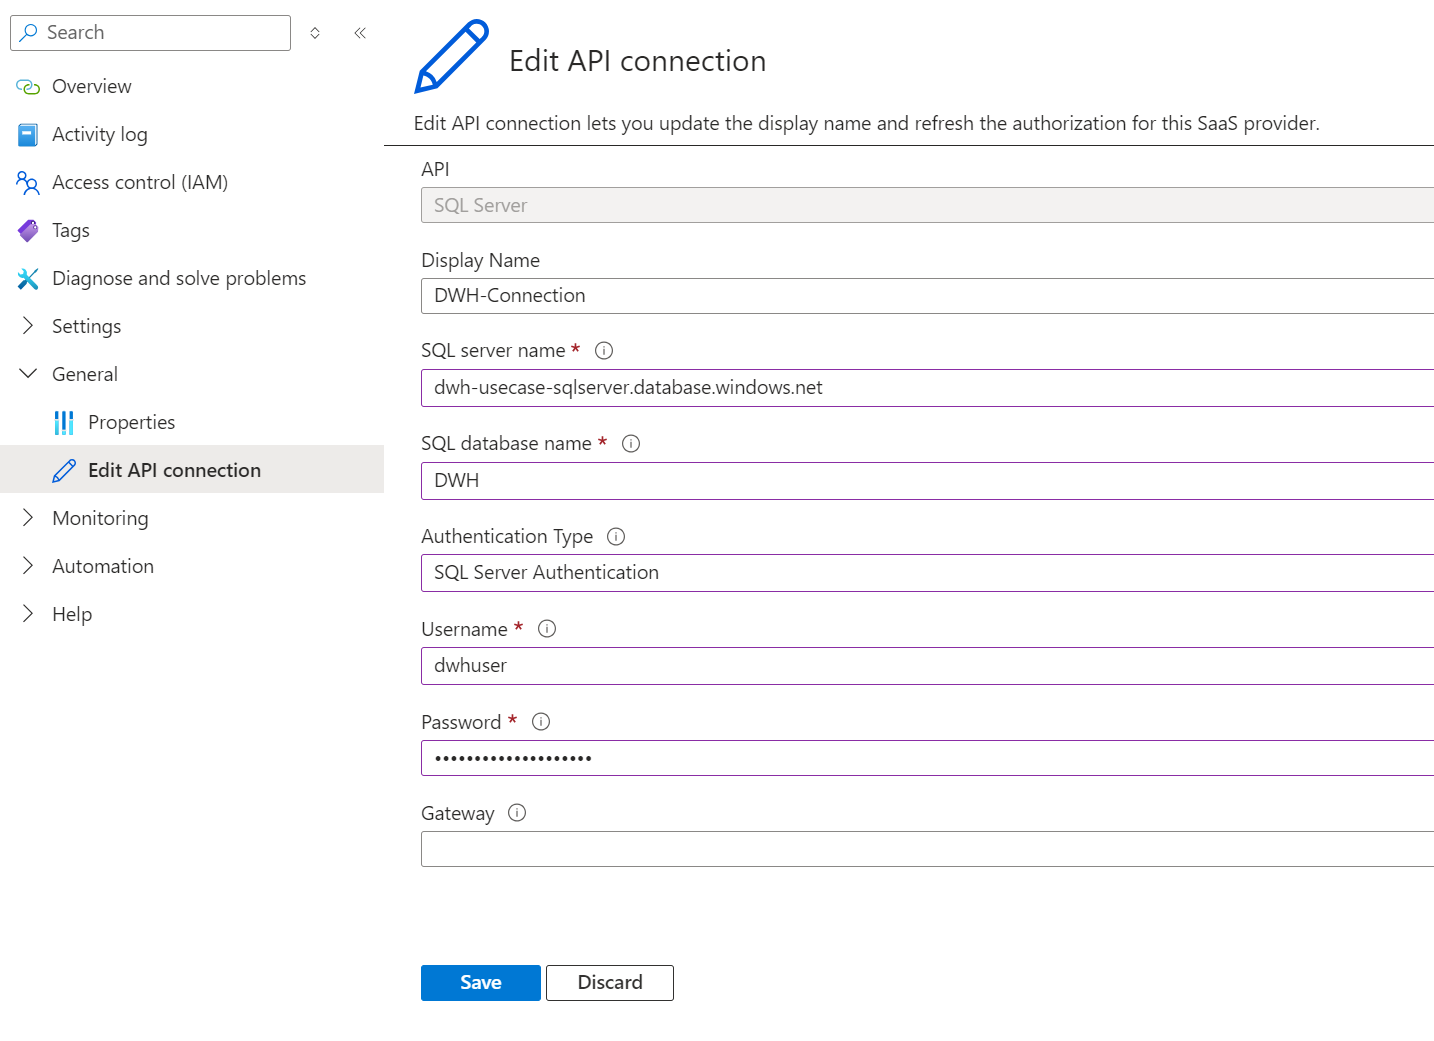
Task: Click info icon next to Password
Action: tap(541, 722)
